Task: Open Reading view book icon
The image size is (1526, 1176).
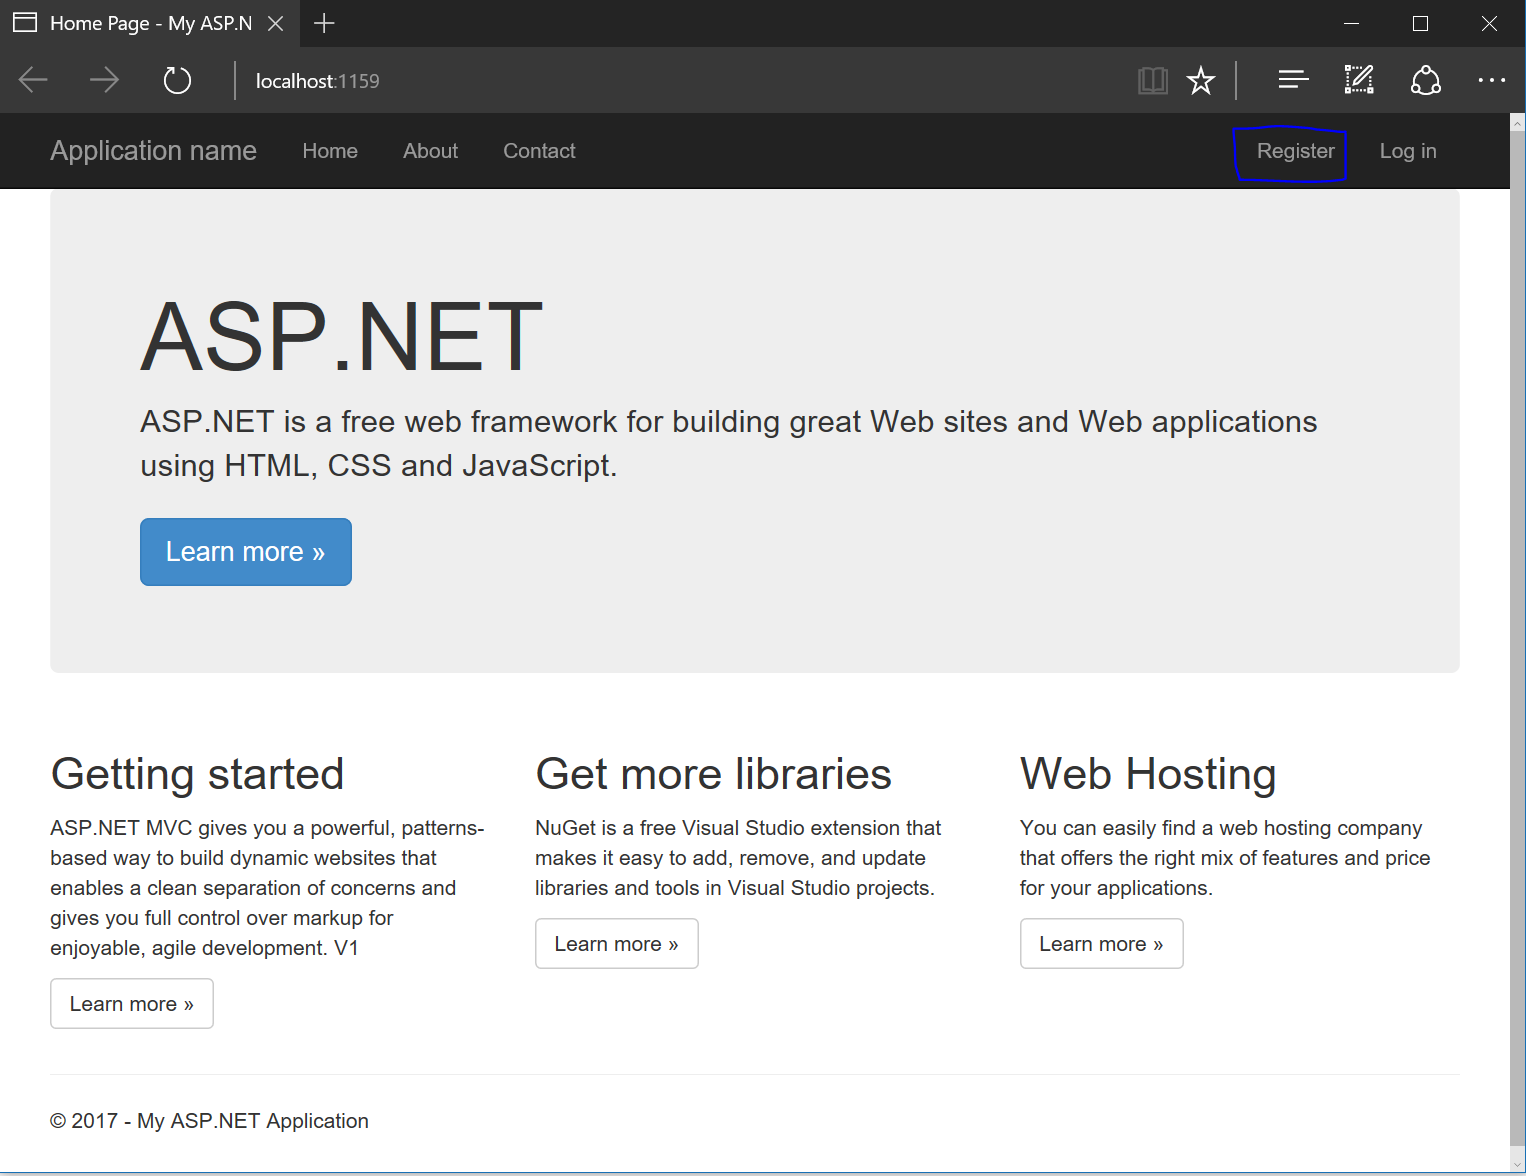Action: click(x=1153, y=80)
